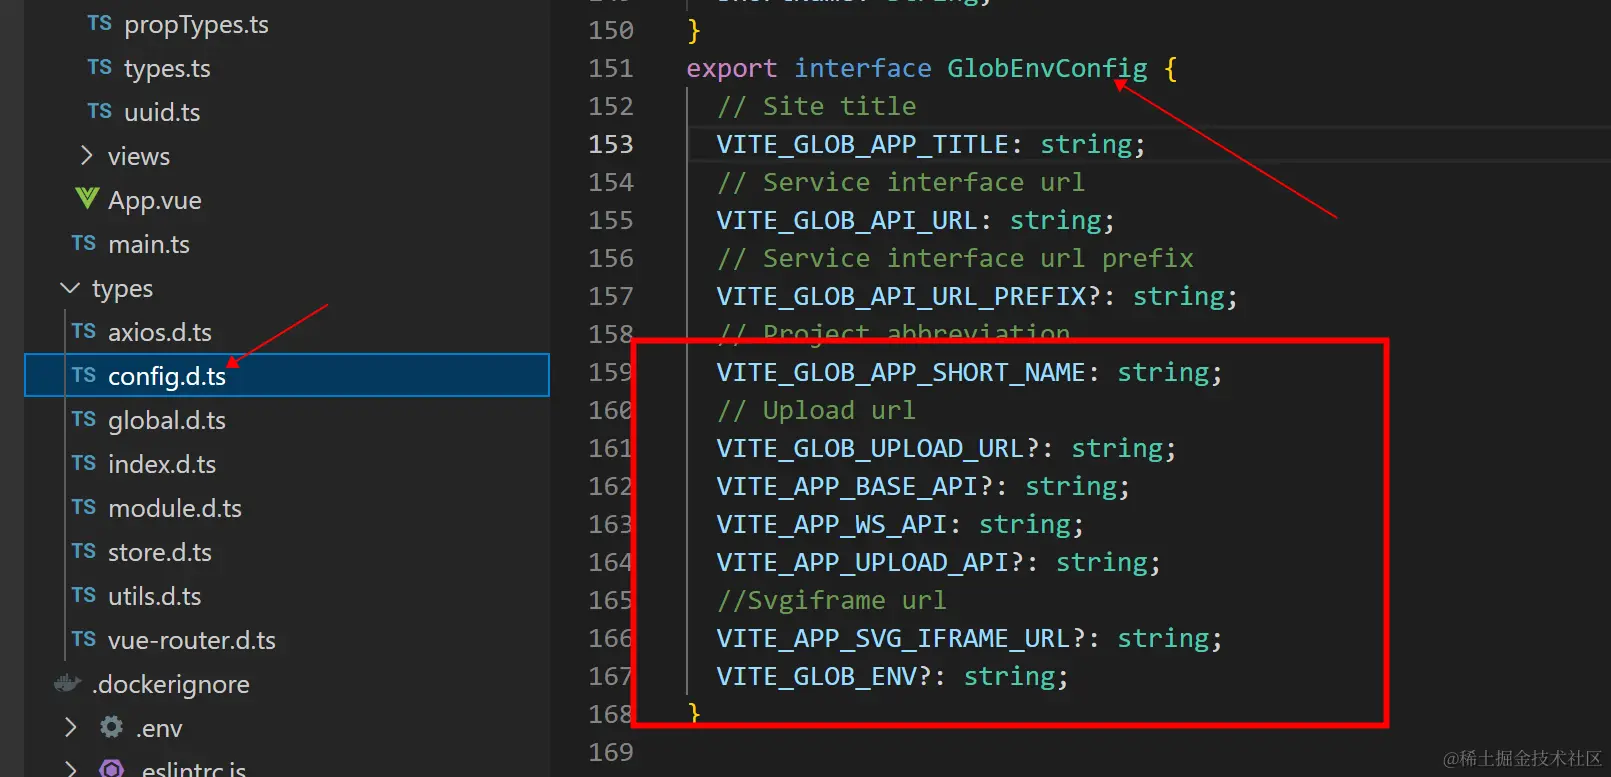Viewport: 1611px width, 777px height.
Task: Open vue-router.d.ts file
Action: (x=192, y=641)
